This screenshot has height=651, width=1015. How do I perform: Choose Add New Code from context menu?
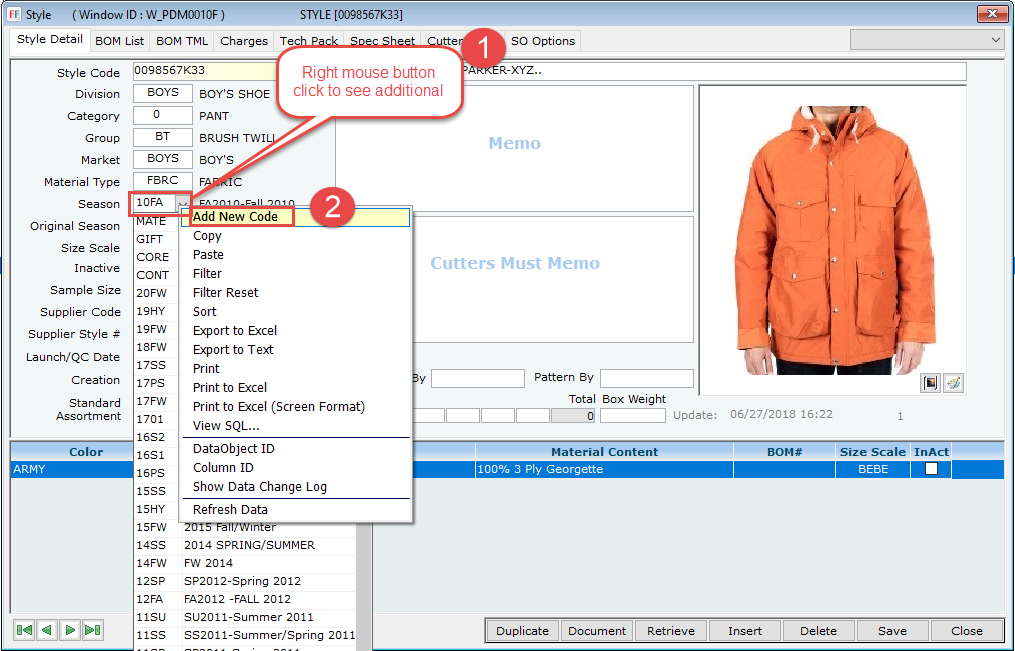point(235,217)
